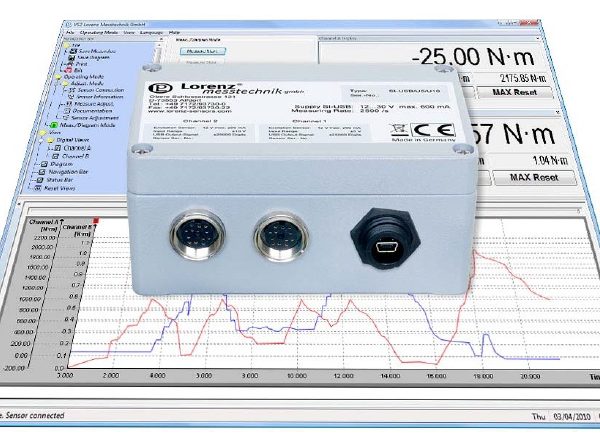Click MAX Reset below 1.04 N·m

(x=535, y=177)
